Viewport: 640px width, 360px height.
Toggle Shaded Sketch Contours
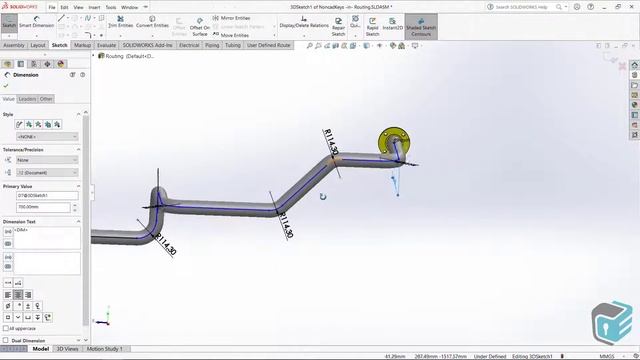click(421, 27)
